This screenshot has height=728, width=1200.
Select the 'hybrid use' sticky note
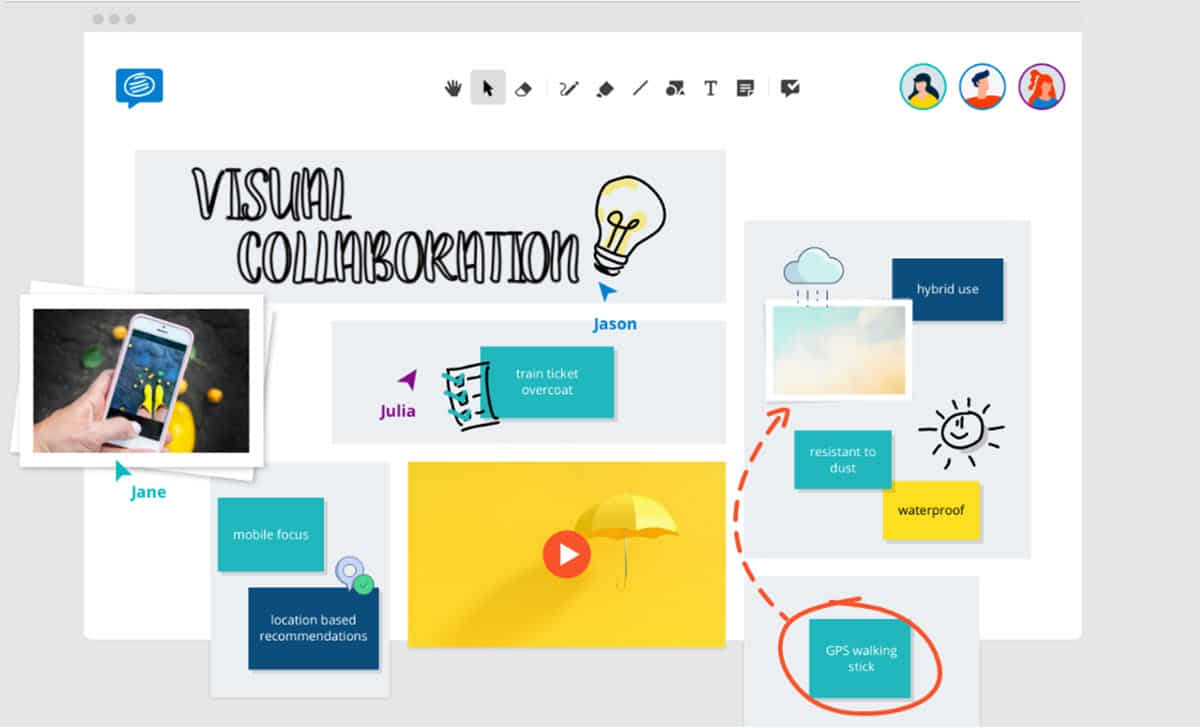coord(947,289)
